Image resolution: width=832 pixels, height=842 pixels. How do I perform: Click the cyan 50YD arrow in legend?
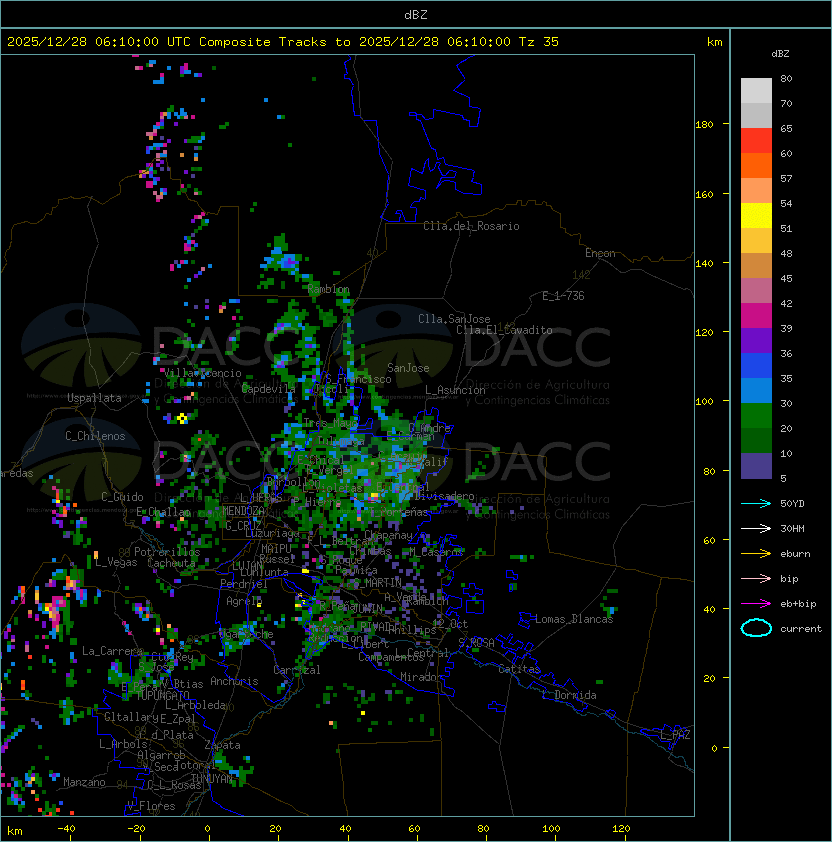[x=756, y=504]
